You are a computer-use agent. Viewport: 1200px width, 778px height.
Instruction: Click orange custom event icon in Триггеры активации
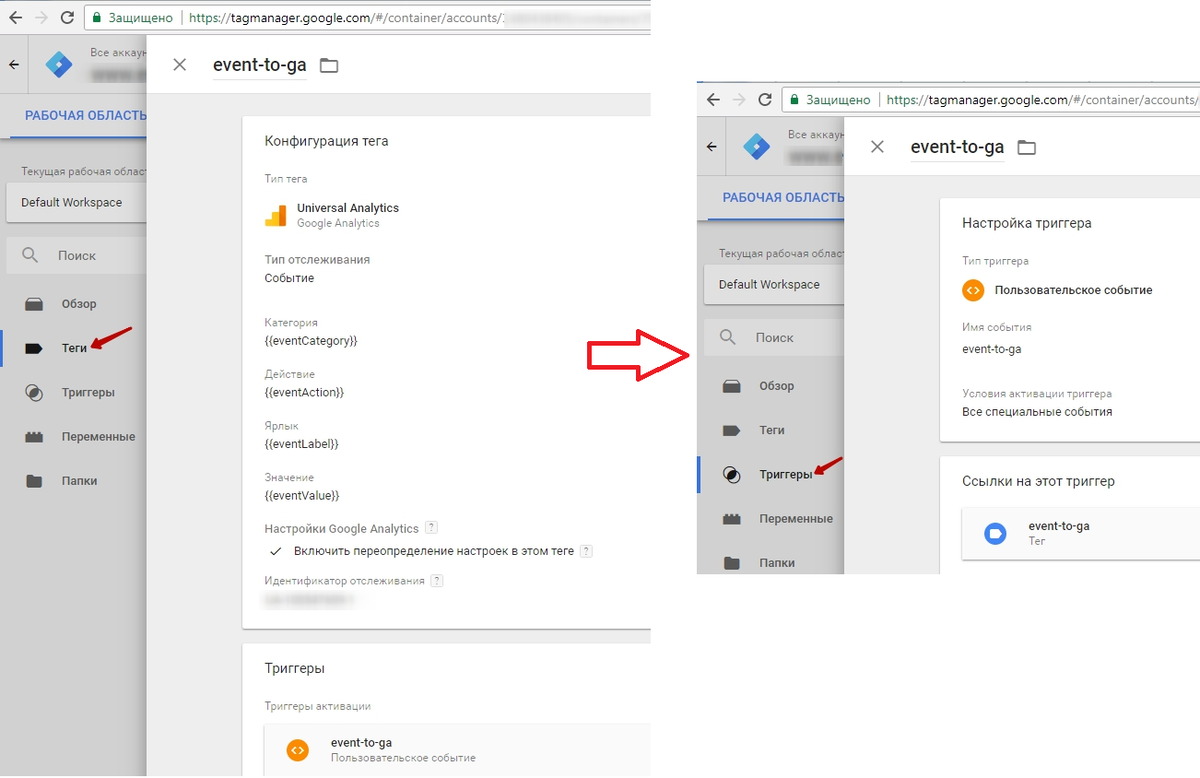297,750
